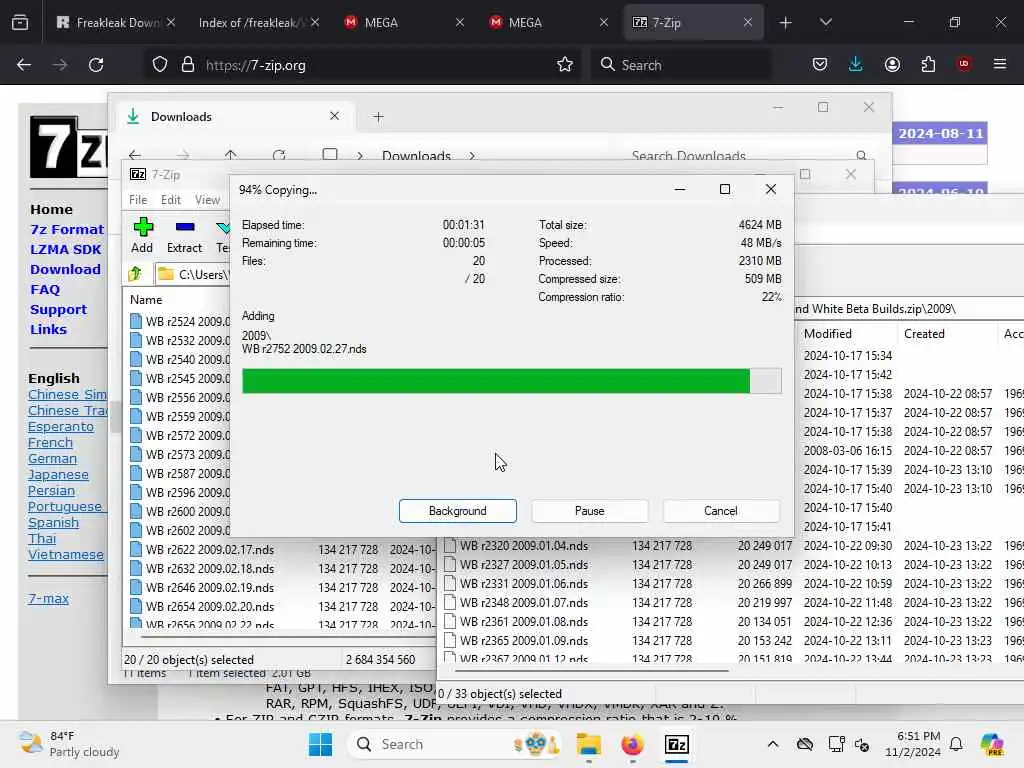
Task: Open the Extensions puzzle icon
Action: (x=928, y=65)
